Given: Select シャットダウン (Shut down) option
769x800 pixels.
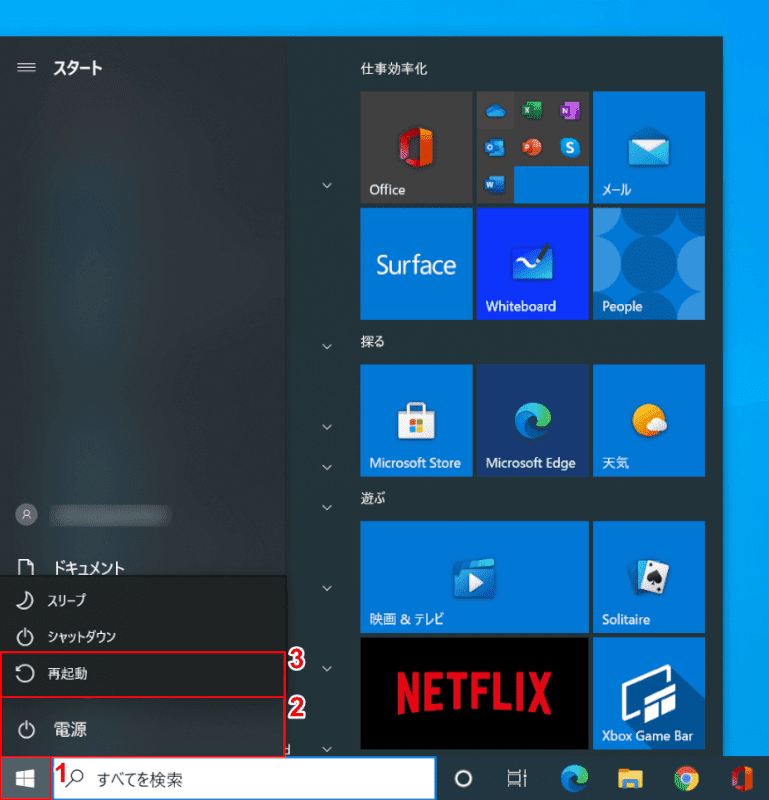Looking at the screenshot, I should (x=143, y=636).
